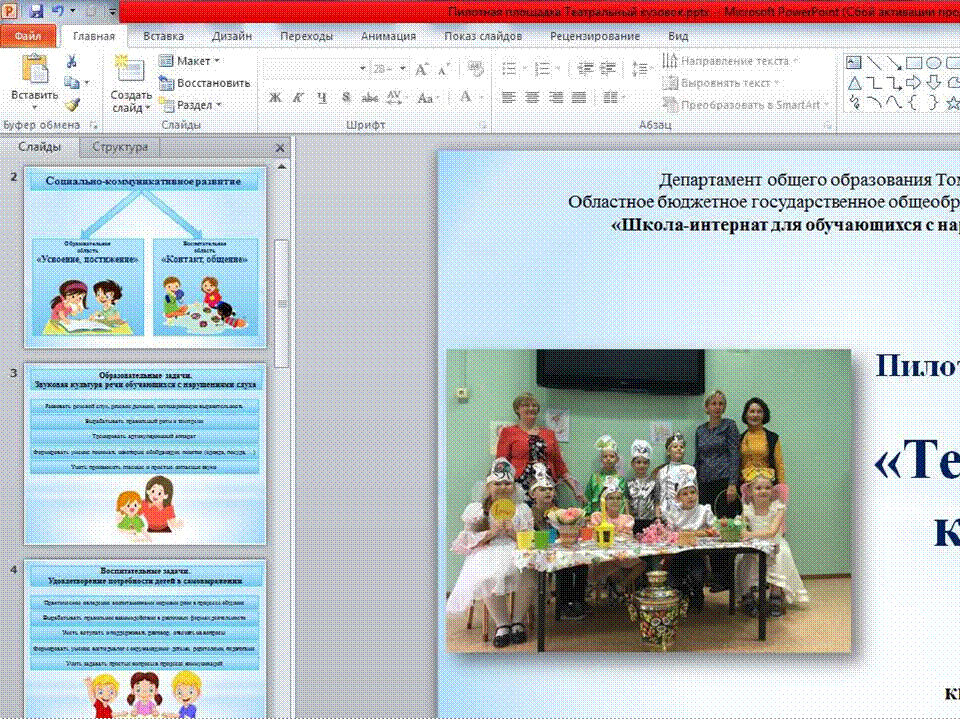Switch to the Структура pane tab
The width and height of the screenshot is (962, 720).
pos(120,147)
